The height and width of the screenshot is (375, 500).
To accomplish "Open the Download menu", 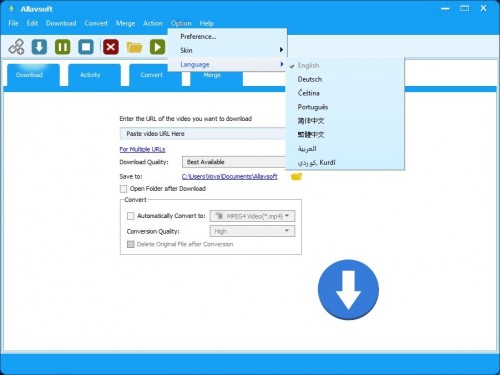I will tap(61, 23).
